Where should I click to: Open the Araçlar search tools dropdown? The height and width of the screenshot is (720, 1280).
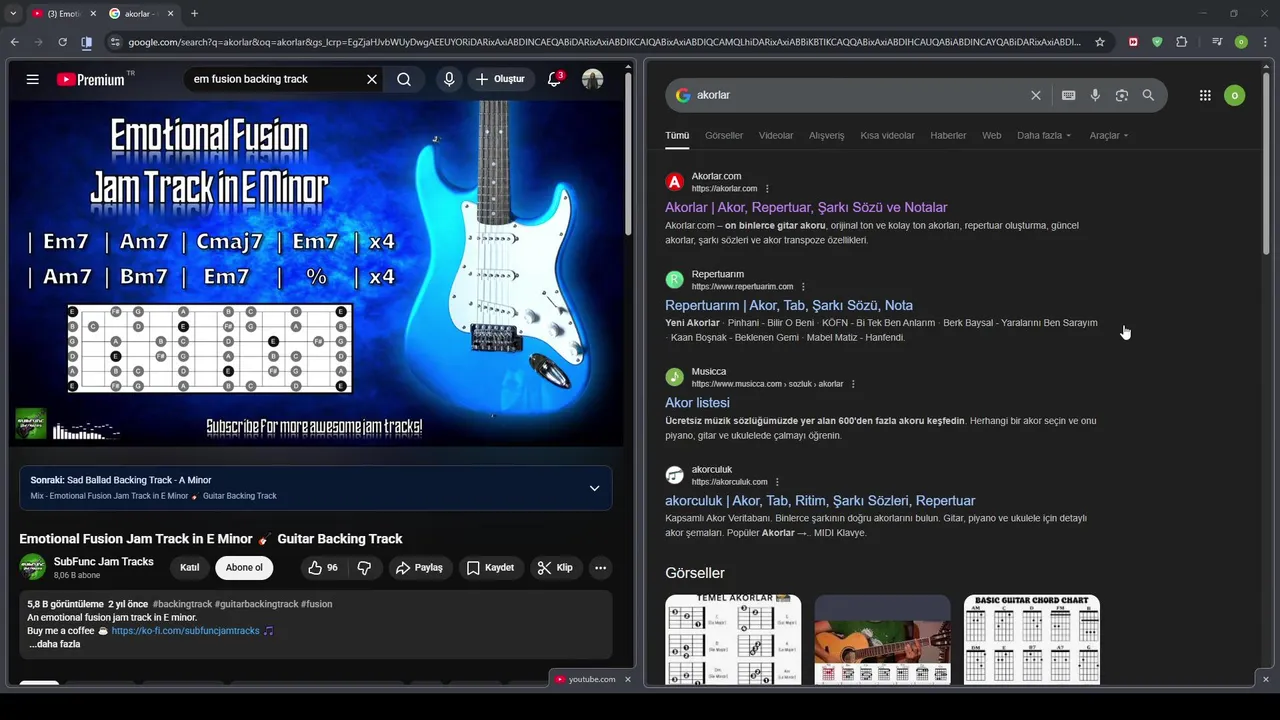tap(1109, 135)
